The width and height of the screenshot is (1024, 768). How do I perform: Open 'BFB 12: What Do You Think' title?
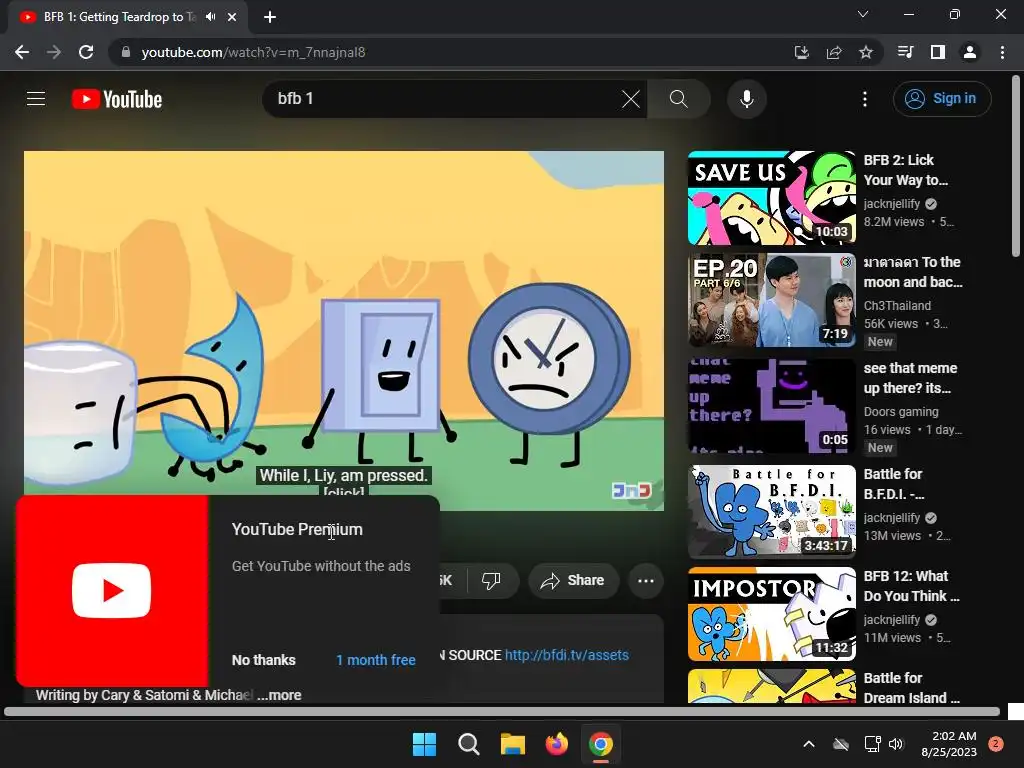pyautogui.click(x=911, y=586)
